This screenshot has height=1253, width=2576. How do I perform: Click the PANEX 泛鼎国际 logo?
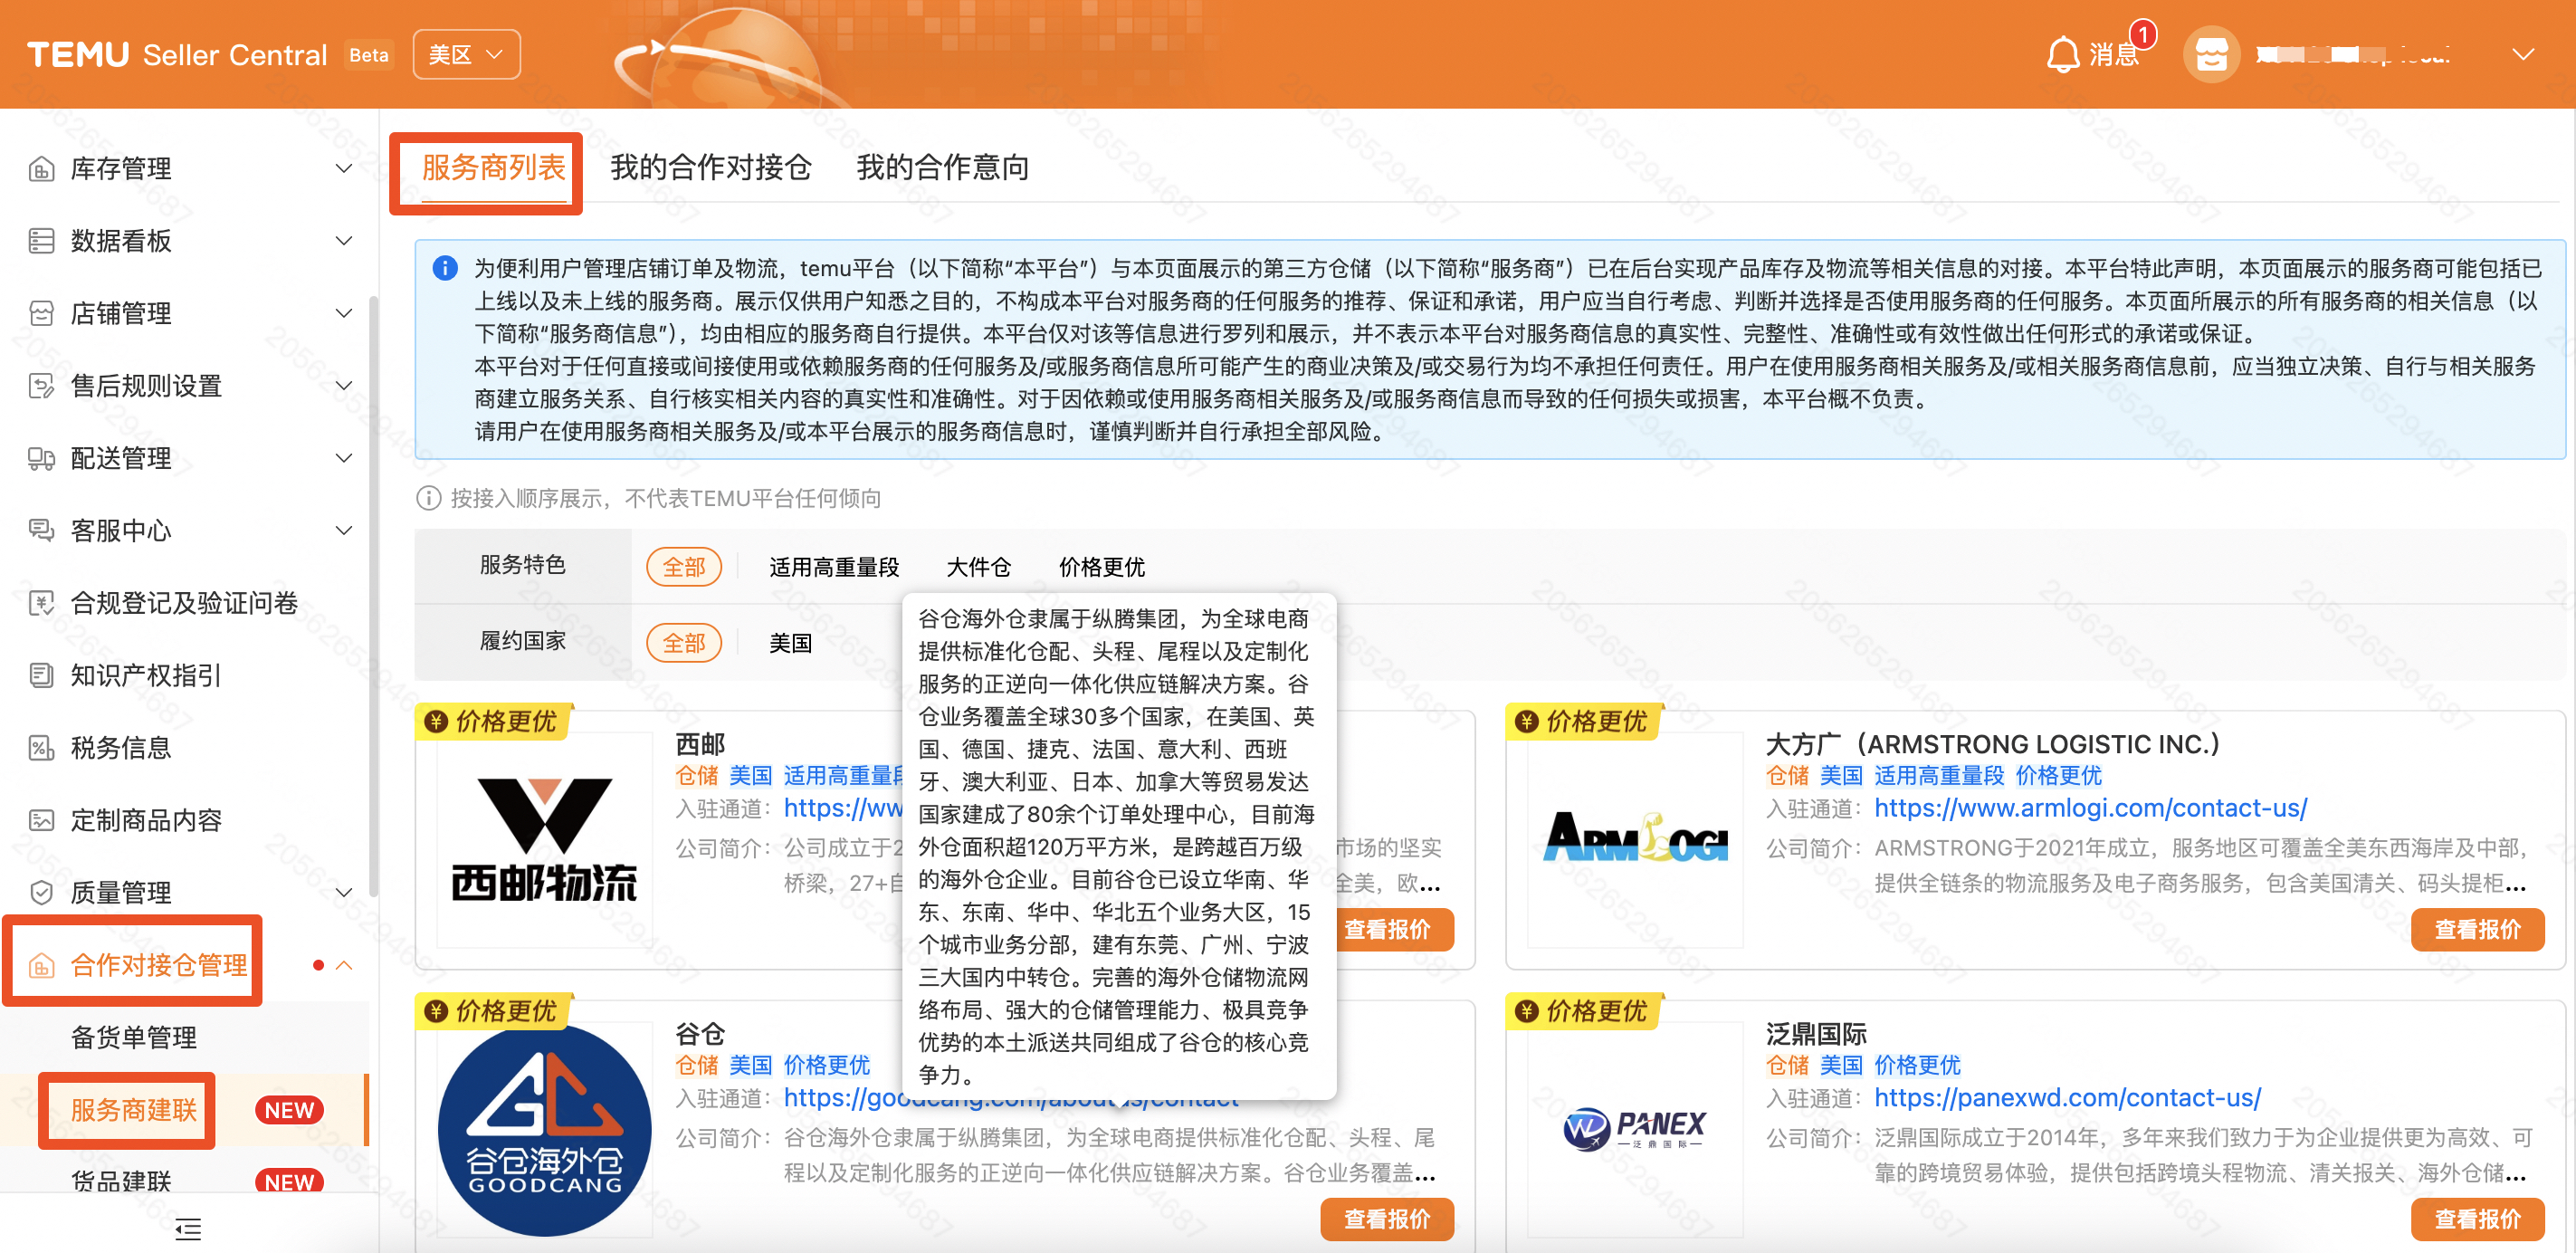click(x=1635, y=1129)
